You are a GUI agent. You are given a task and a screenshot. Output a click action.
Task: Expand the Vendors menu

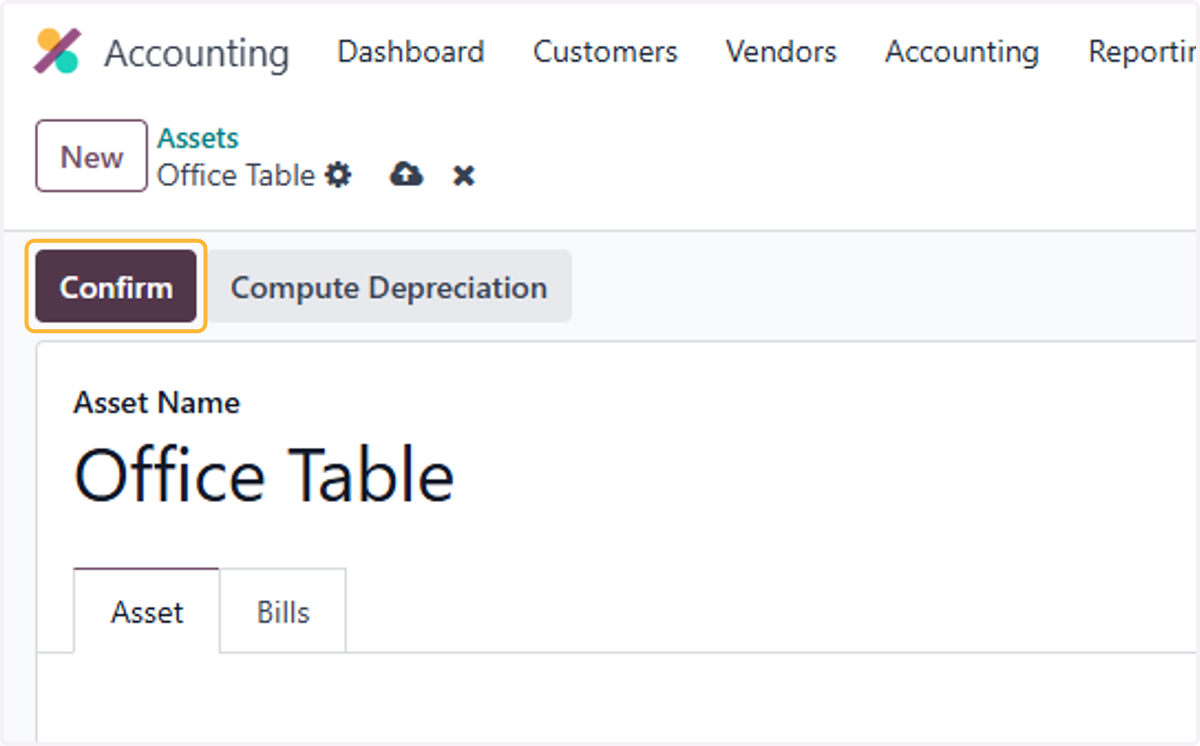(x=781, y=52)
